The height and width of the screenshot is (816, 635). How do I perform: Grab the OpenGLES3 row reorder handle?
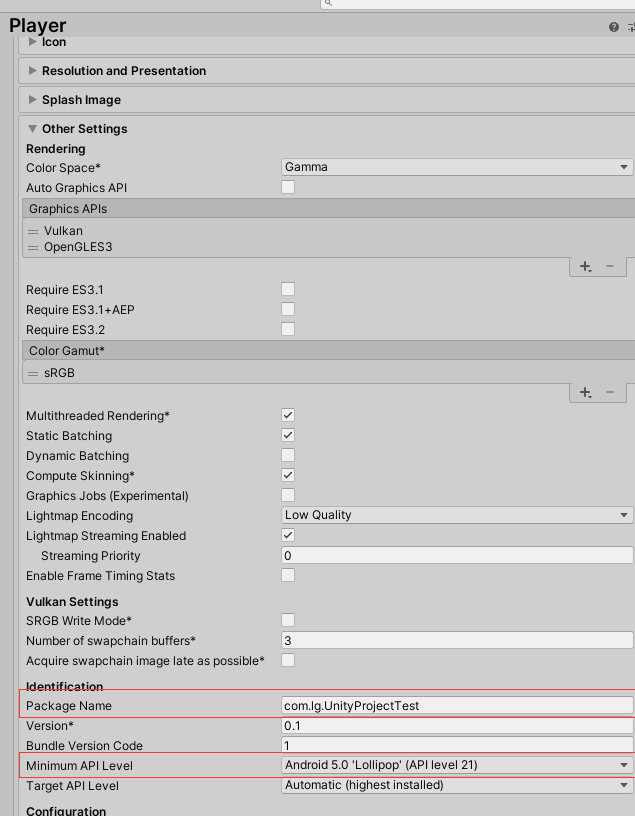(33, 248)
